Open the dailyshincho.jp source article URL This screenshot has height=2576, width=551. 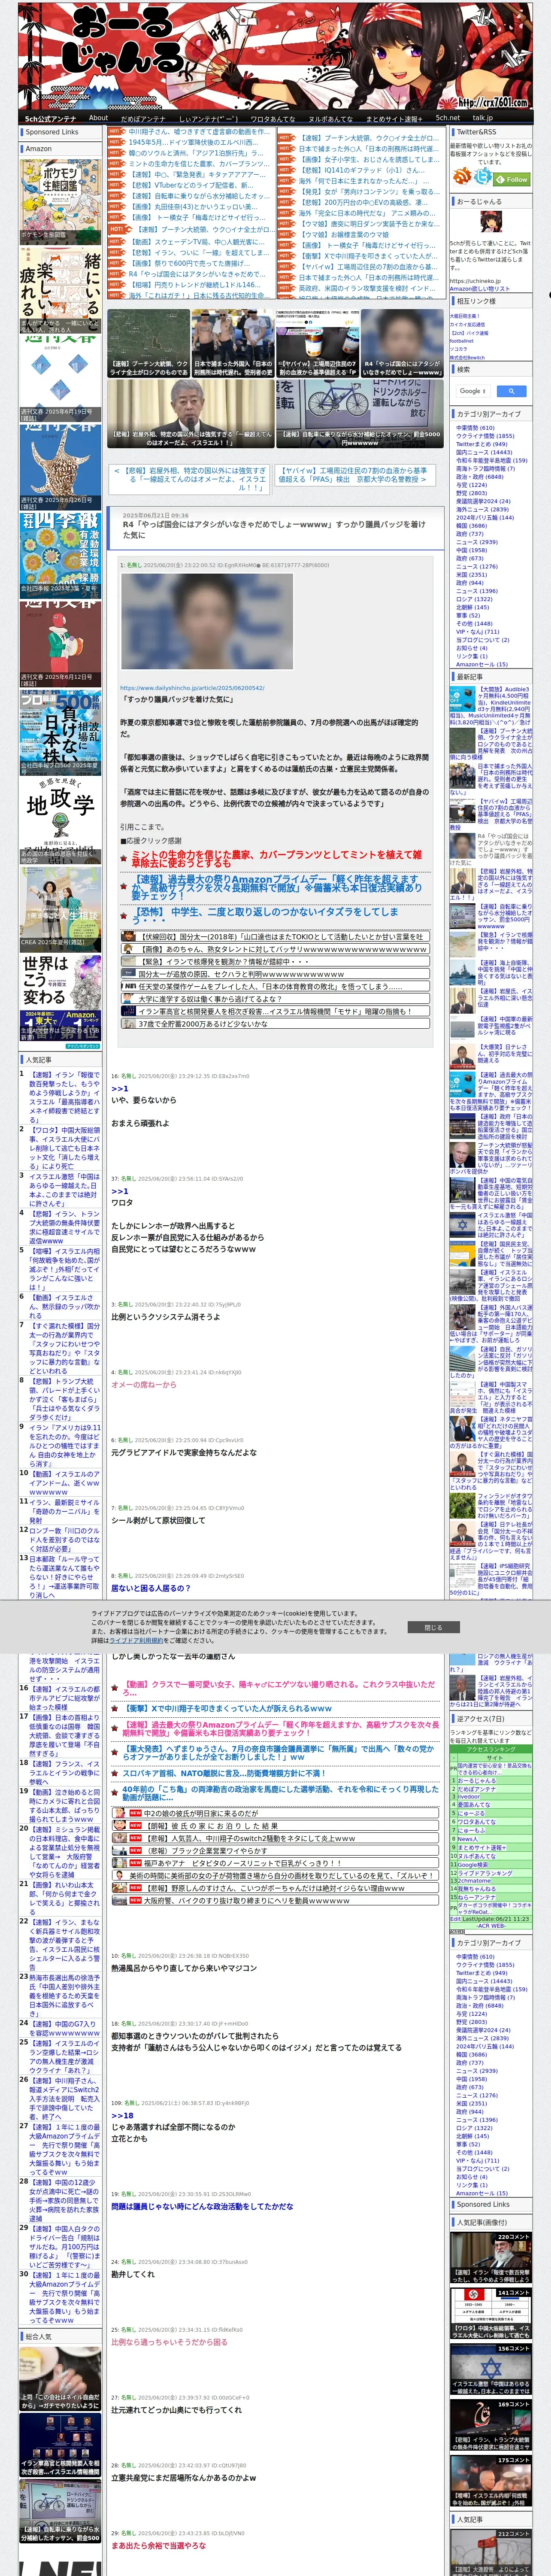click(192, 688)
